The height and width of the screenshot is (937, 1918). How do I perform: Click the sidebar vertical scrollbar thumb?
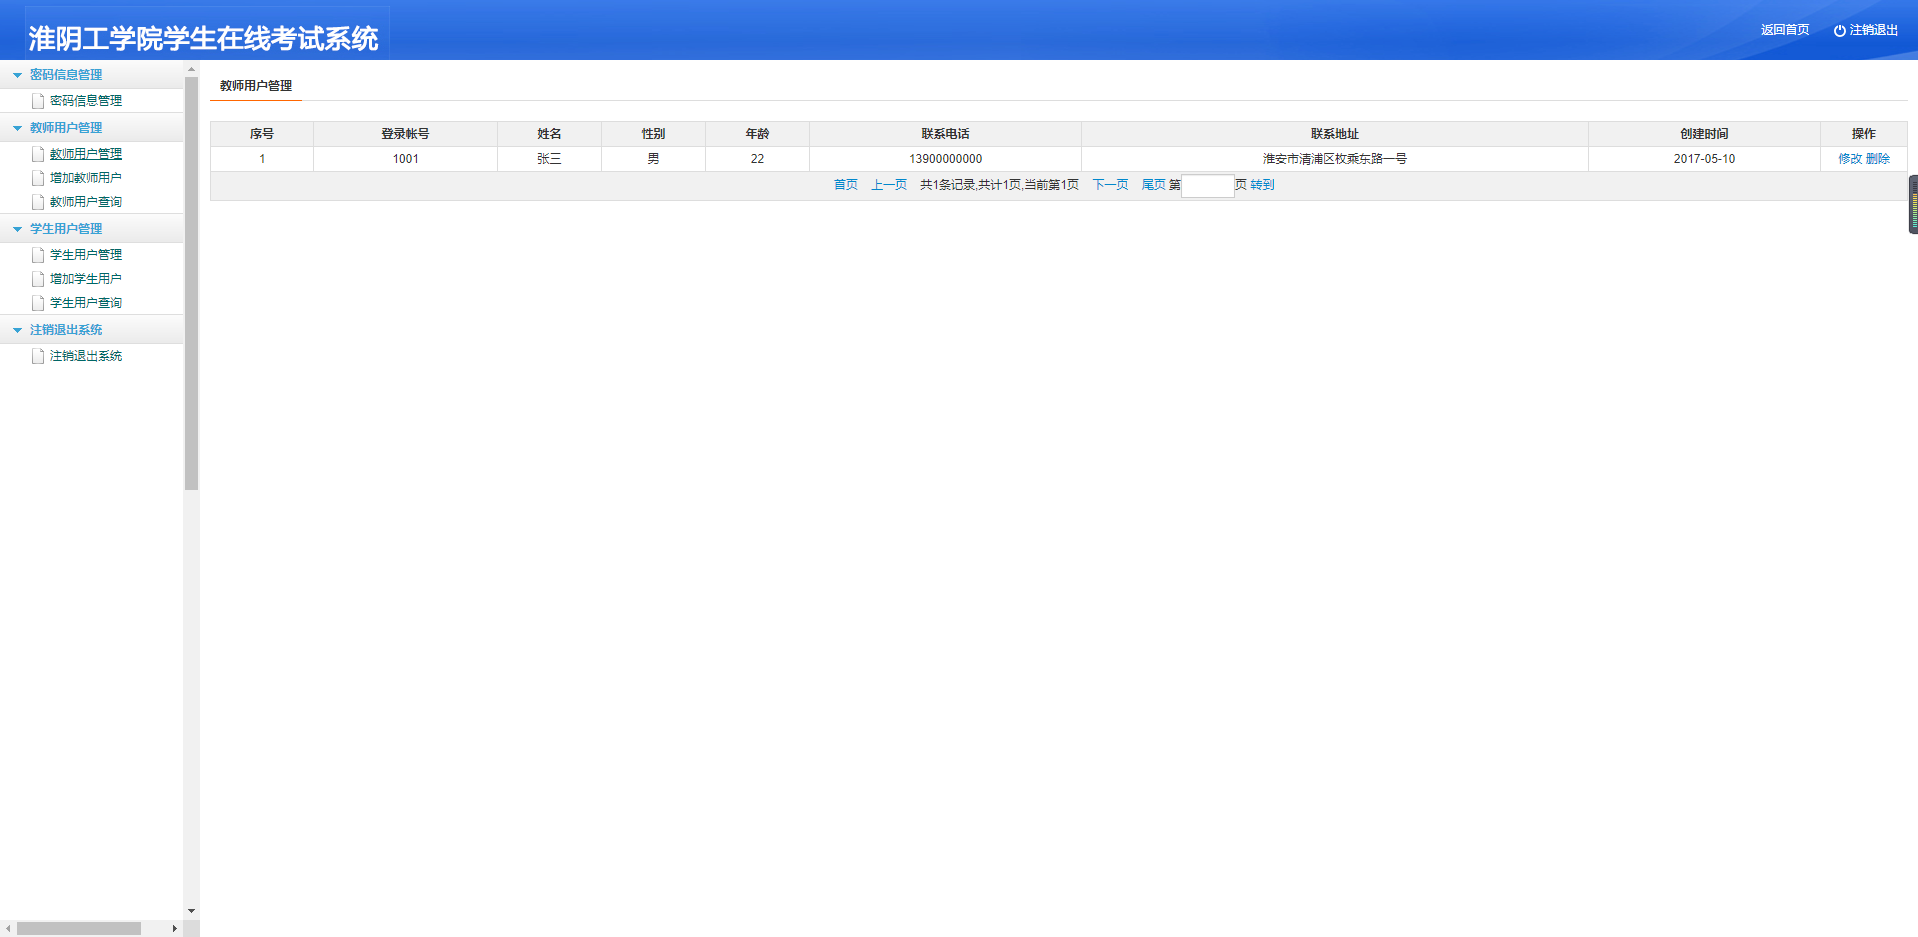(x=191, y=283)
